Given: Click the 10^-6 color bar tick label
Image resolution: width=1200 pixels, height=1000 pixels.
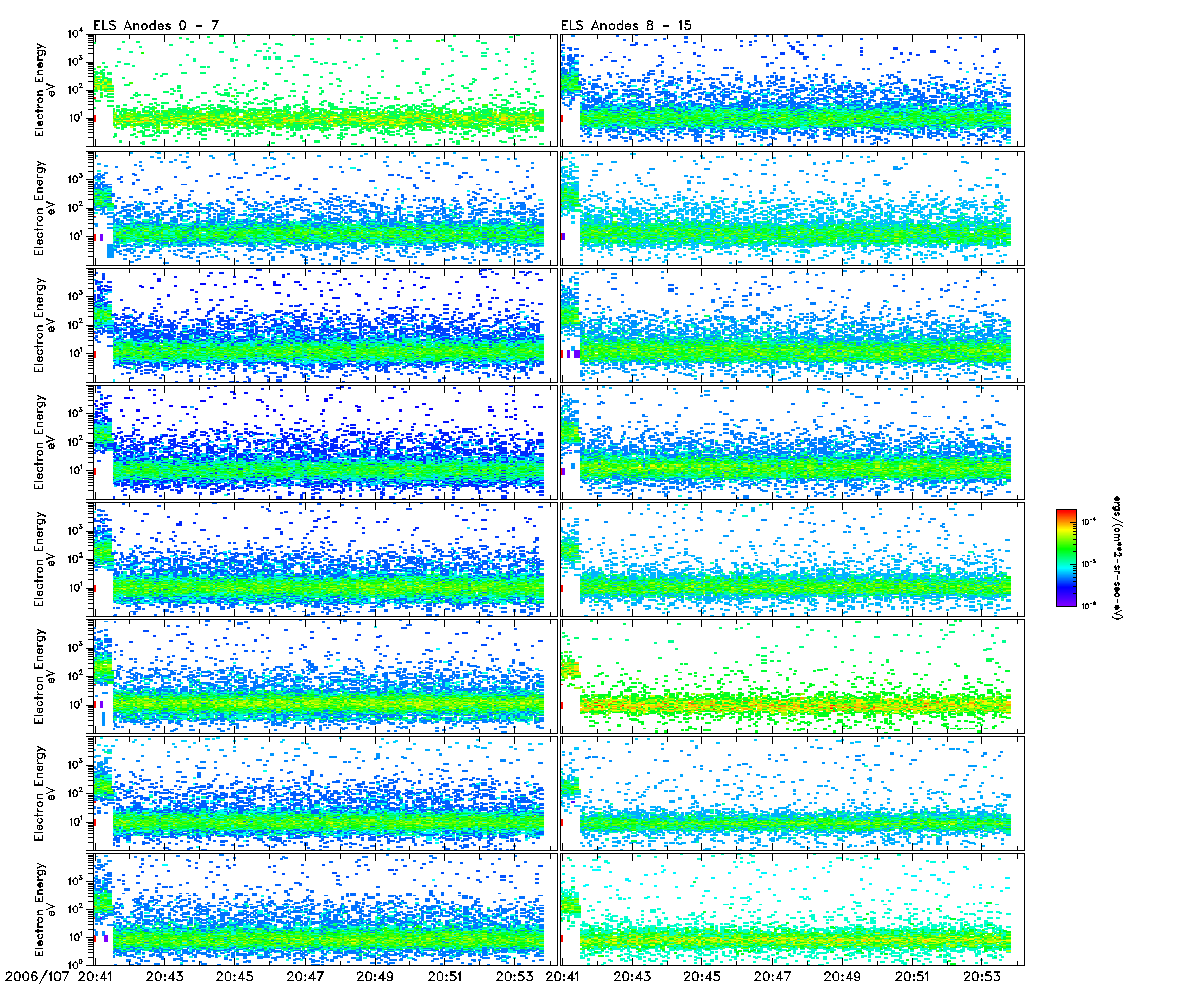Looking at the screenshot, I should pyautogui.click(x=1088, y=603).
